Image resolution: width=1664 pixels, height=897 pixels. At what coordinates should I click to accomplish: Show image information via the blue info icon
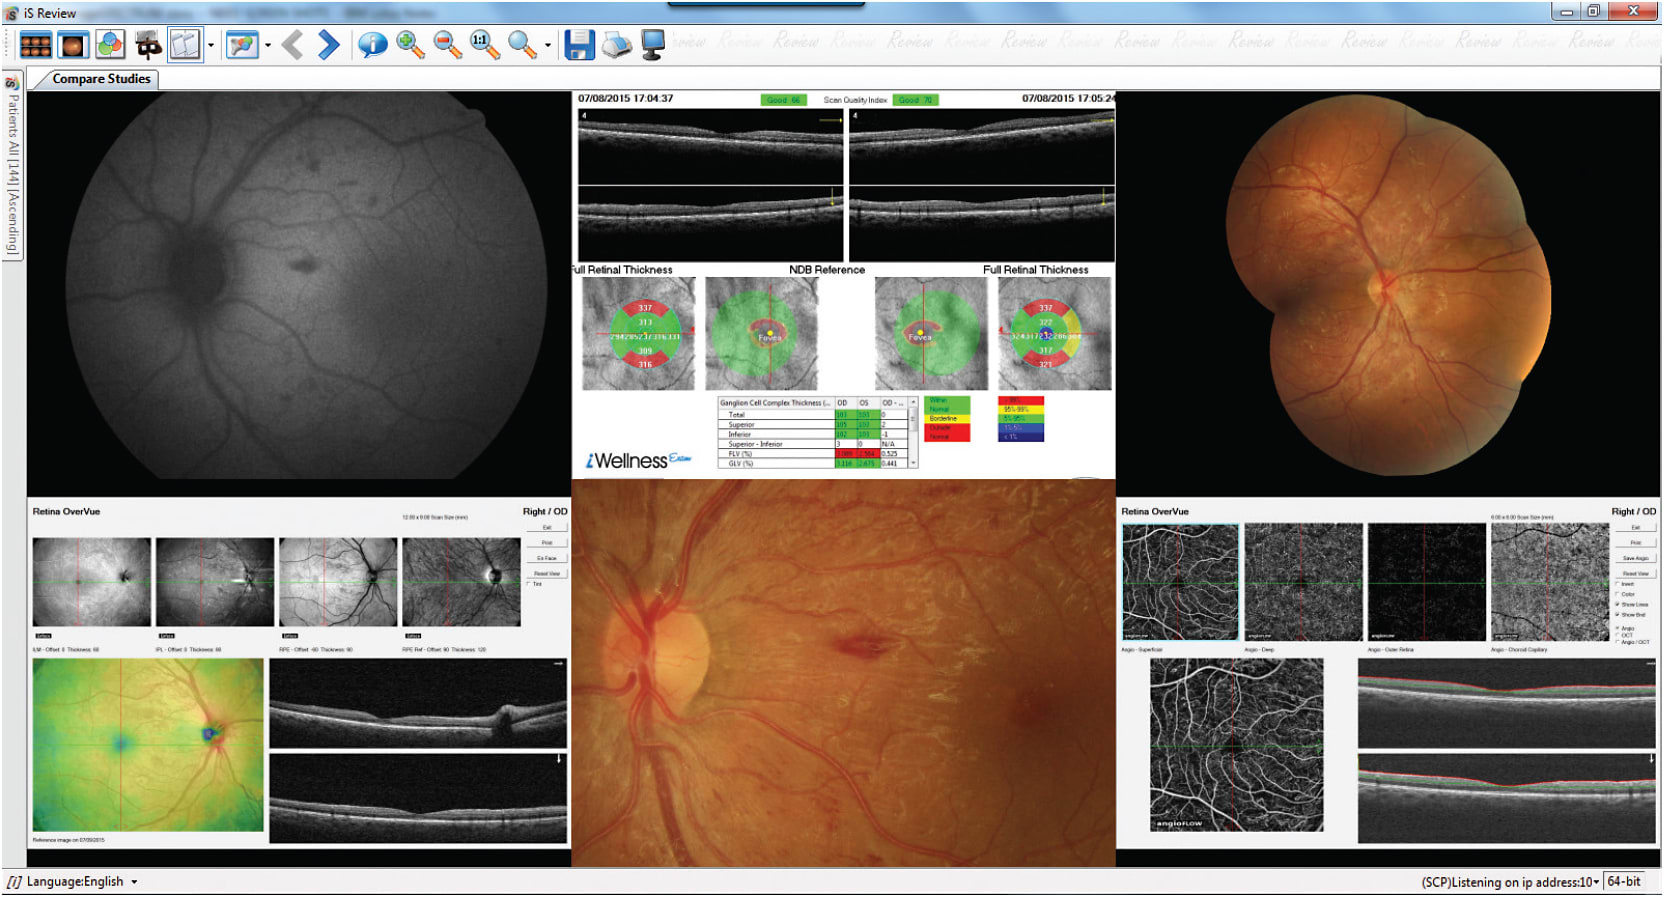click(x=372, y=45)
